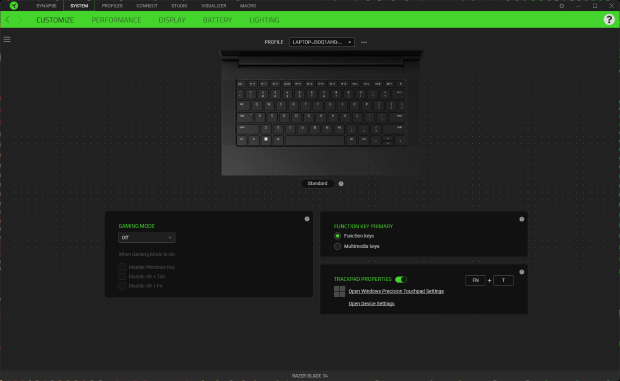620x381 pixels.
Task: Switch to the Performance tab
Action: [x=116, y=20]
